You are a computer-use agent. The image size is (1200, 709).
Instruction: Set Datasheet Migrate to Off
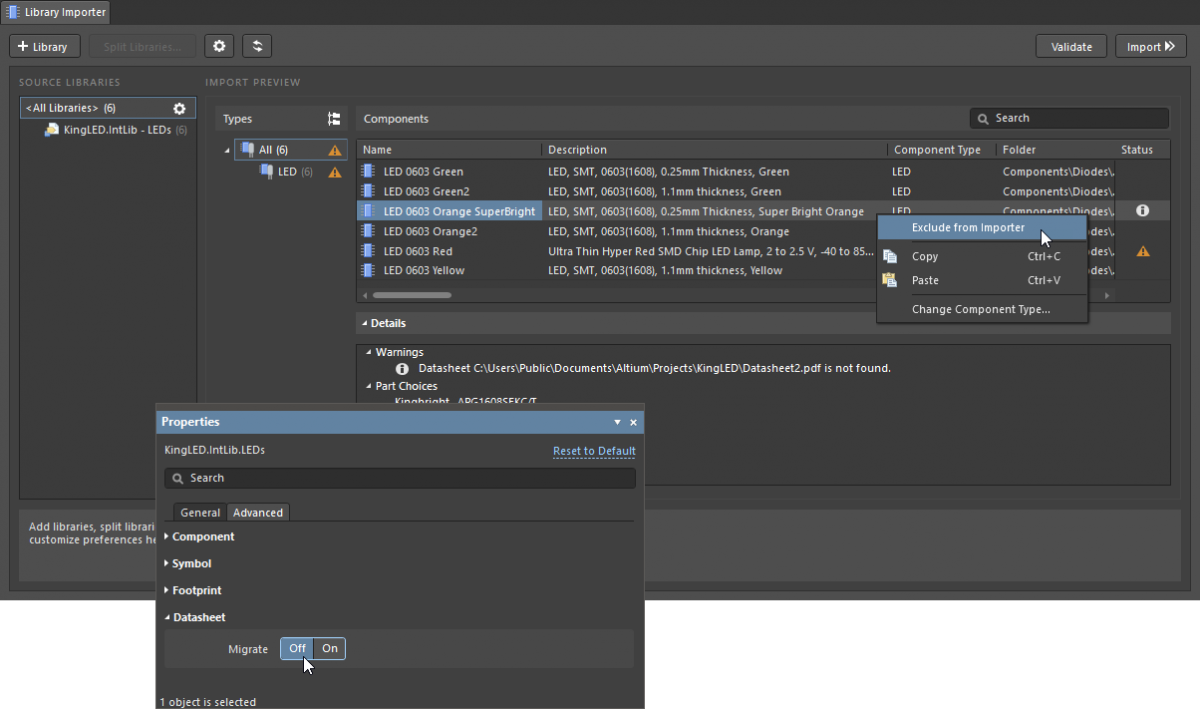click(298, 648)
